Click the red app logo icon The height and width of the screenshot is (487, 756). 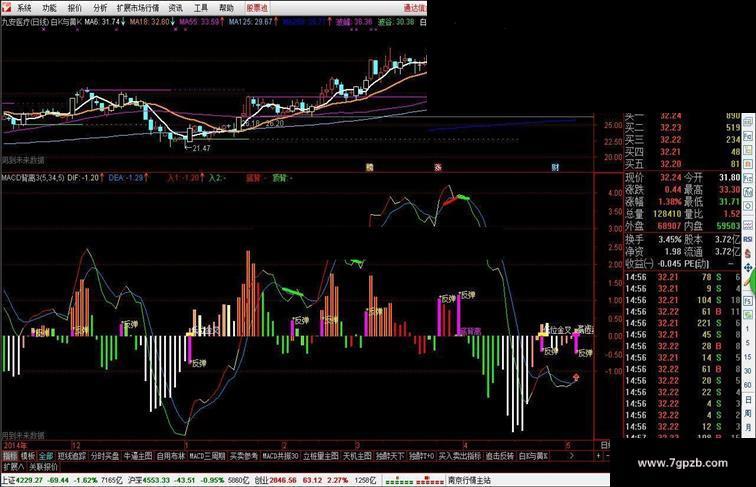6,7
